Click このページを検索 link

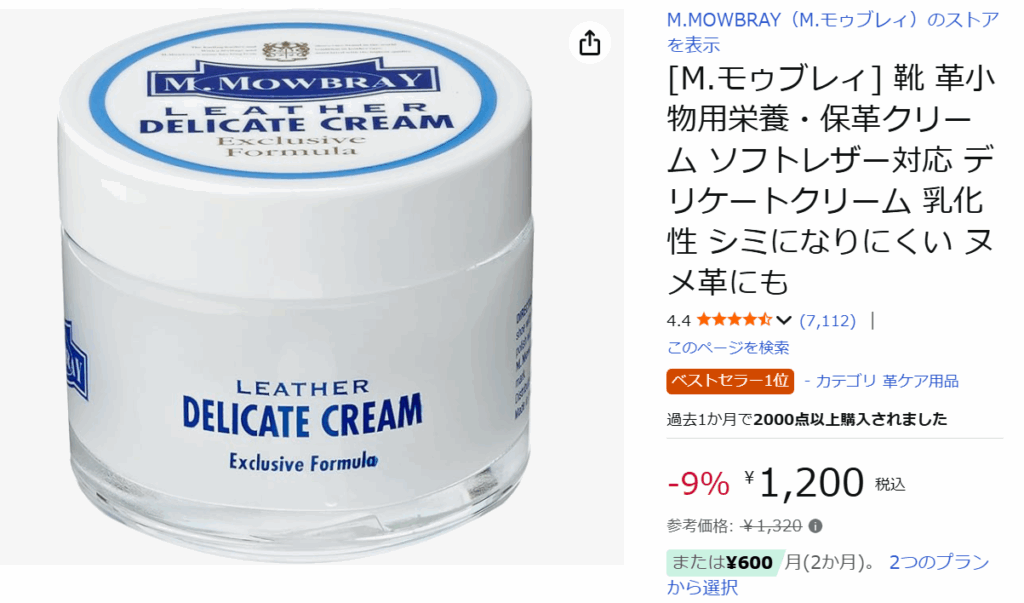coord(728,348)
